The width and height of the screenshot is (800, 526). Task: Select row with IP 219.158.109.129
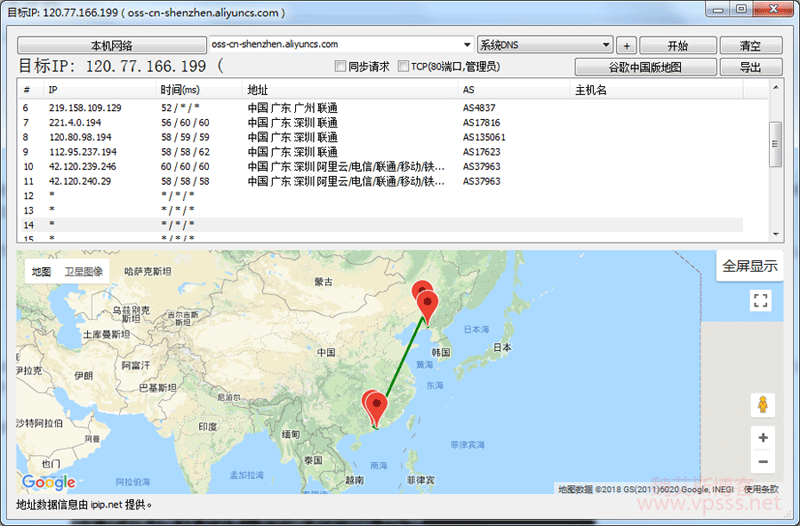[382, 108]
